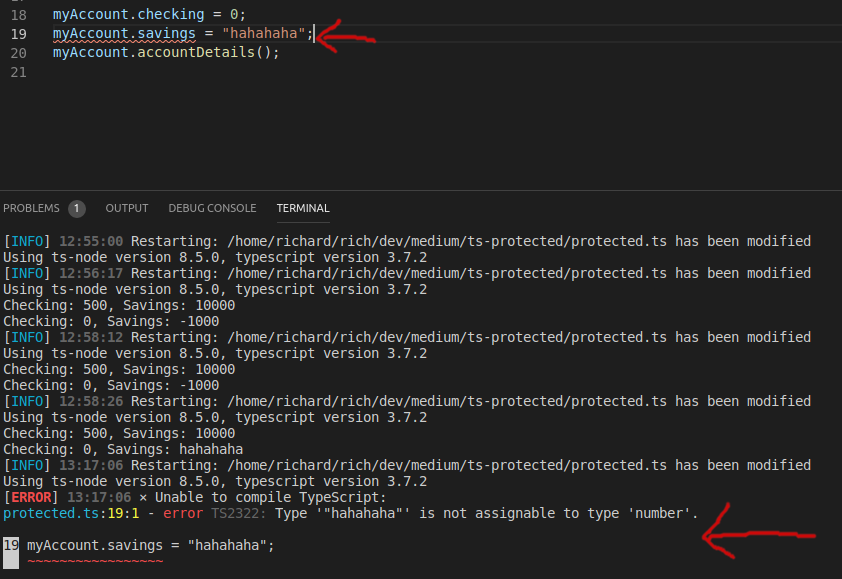This screenshot has height=579, width=842.
Task: Click the latest [INFO] restart message
Action: pyautogui.click(x=30, y=465)
